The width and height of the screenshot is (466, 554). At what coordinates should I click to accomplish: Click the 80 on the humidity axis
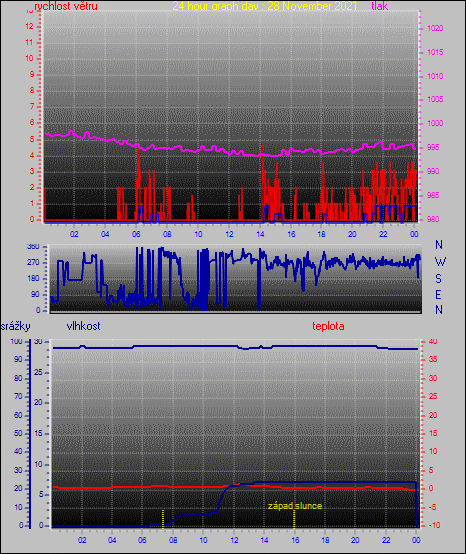tap(18, 378)
